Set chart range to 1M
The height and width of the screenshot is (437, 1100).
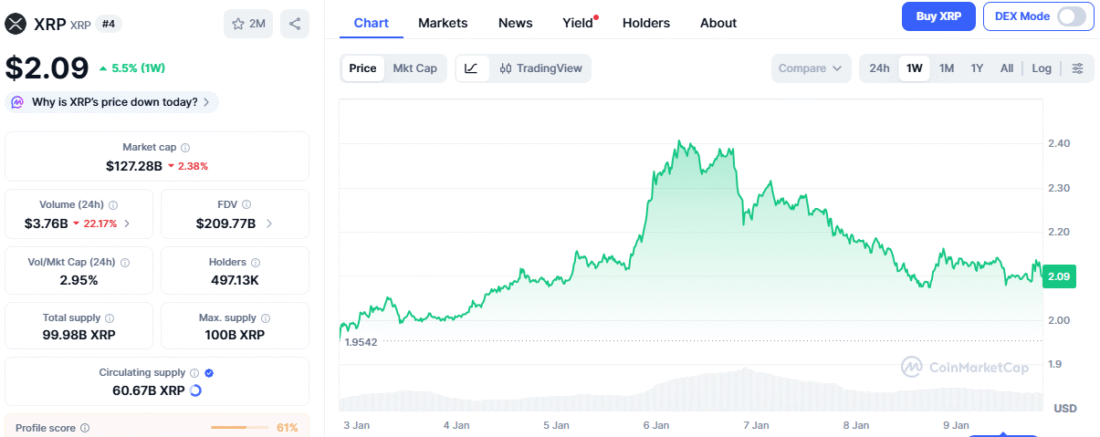946,69
